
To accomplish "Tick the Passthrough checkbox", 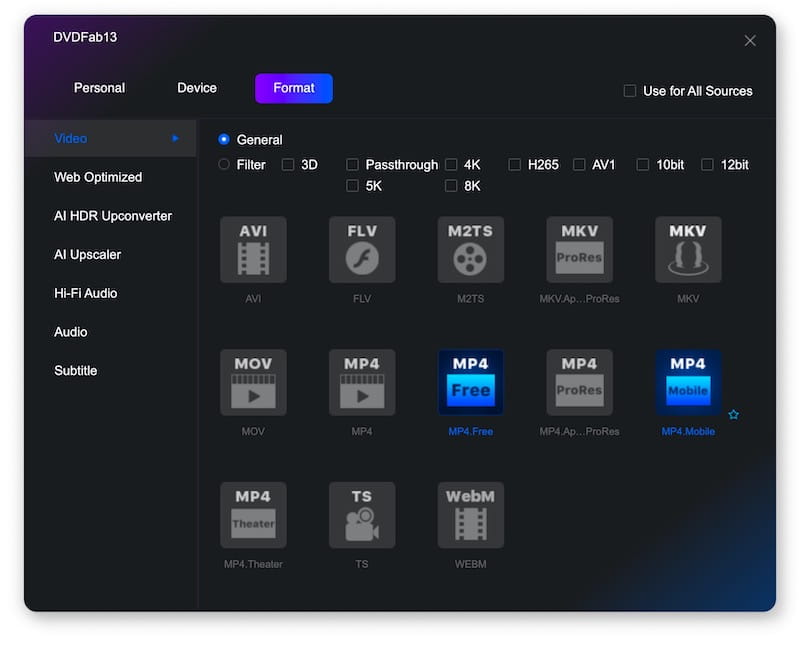I will (x=352, y=164).
